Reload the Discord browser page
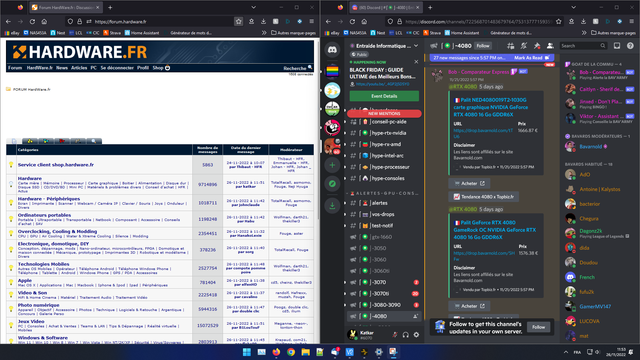The height and width of the screenshot is (360, 640). coord(352,22)
